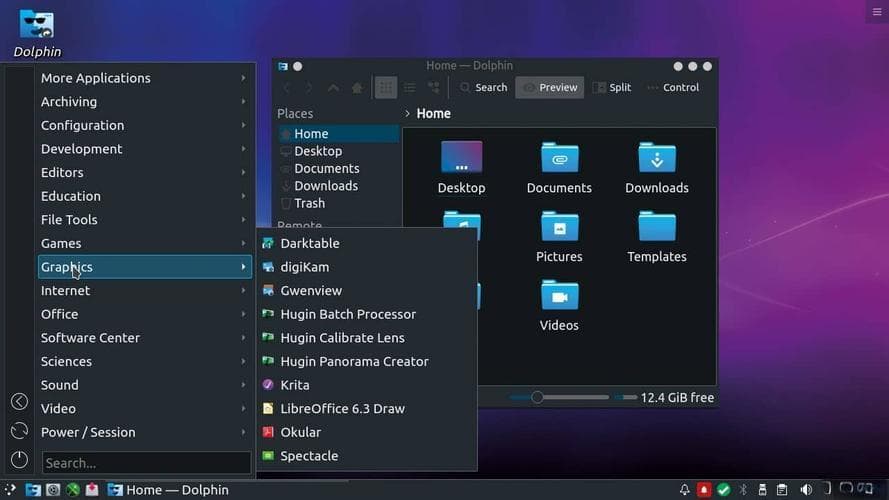Click the restart icon in launcher sidebar
The width and height of the screenshot is (889, 500).
[19, 431]
